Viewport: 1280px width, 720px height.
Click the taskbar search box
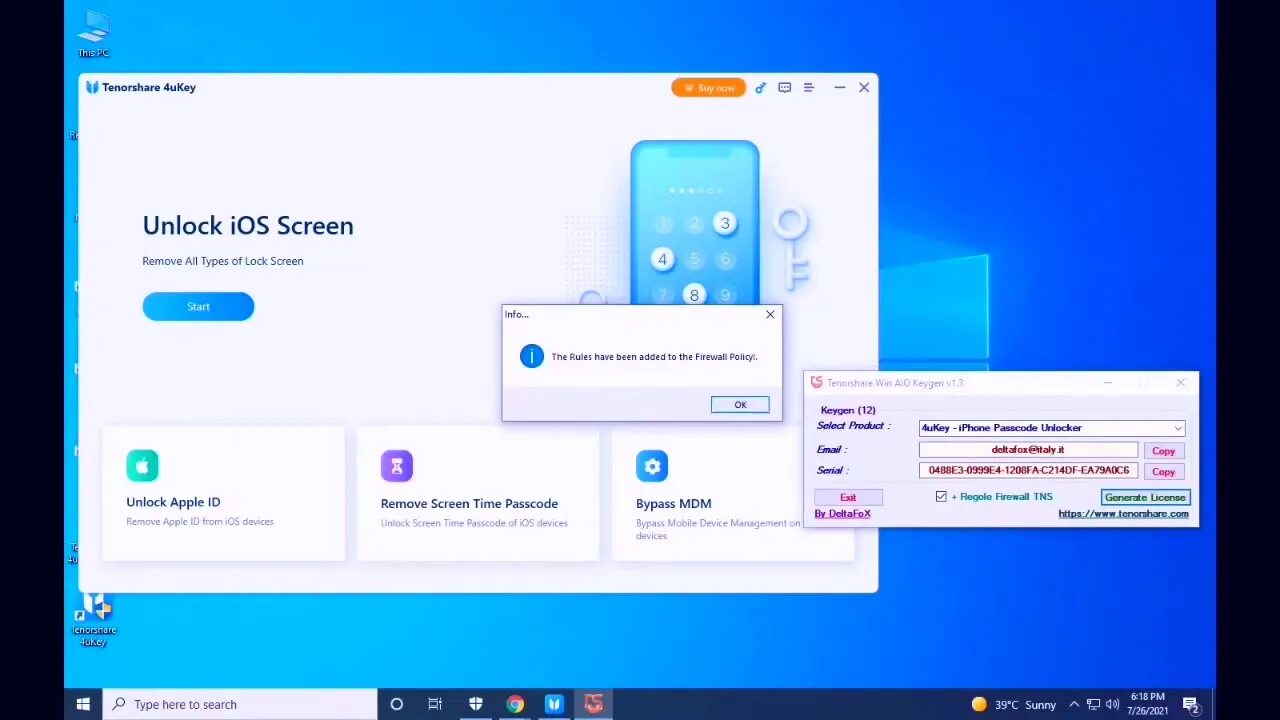click(x=240, y=704)
